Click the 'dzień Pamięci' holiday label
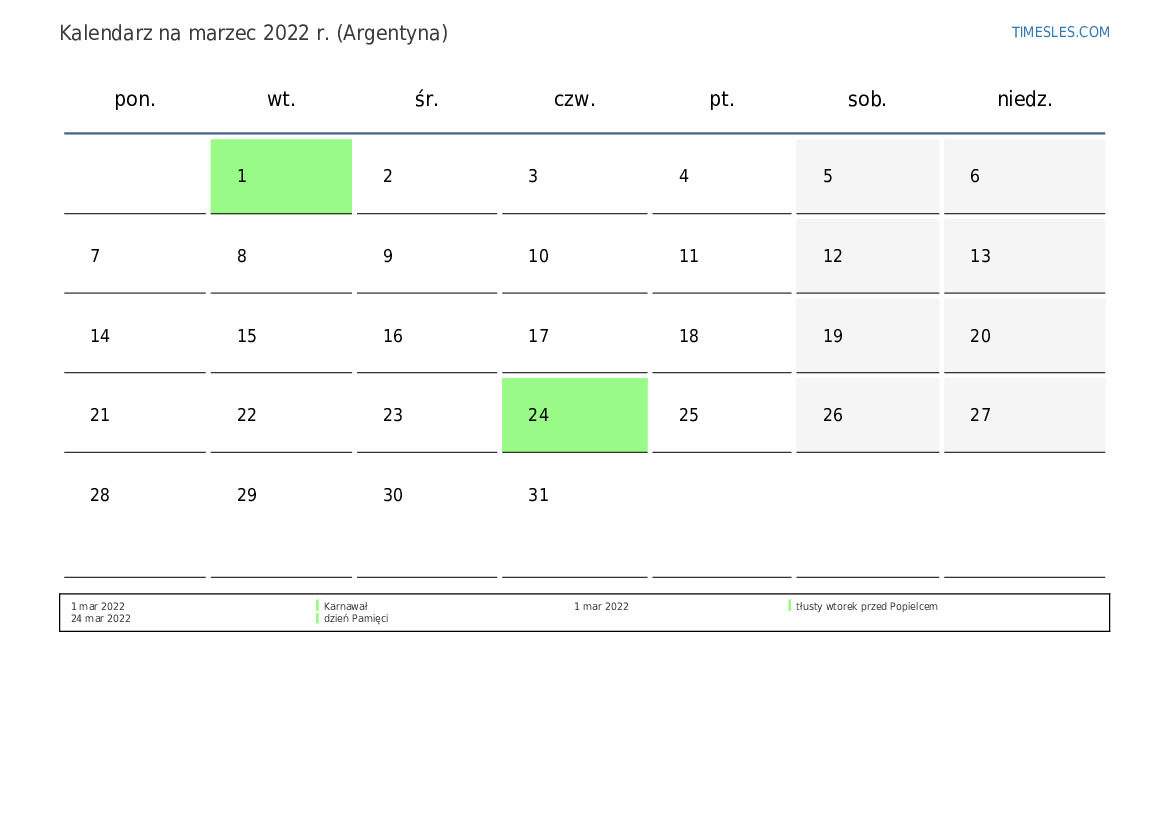Viewport: 1169px width, 827px height. (356, 618)
